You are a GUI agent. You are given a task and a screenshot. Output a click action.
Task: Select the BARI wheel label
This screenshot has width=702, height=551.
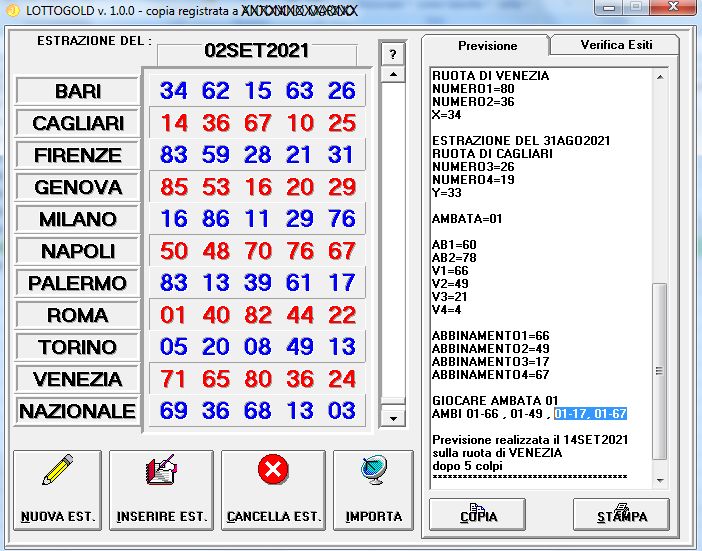point(77,91)
